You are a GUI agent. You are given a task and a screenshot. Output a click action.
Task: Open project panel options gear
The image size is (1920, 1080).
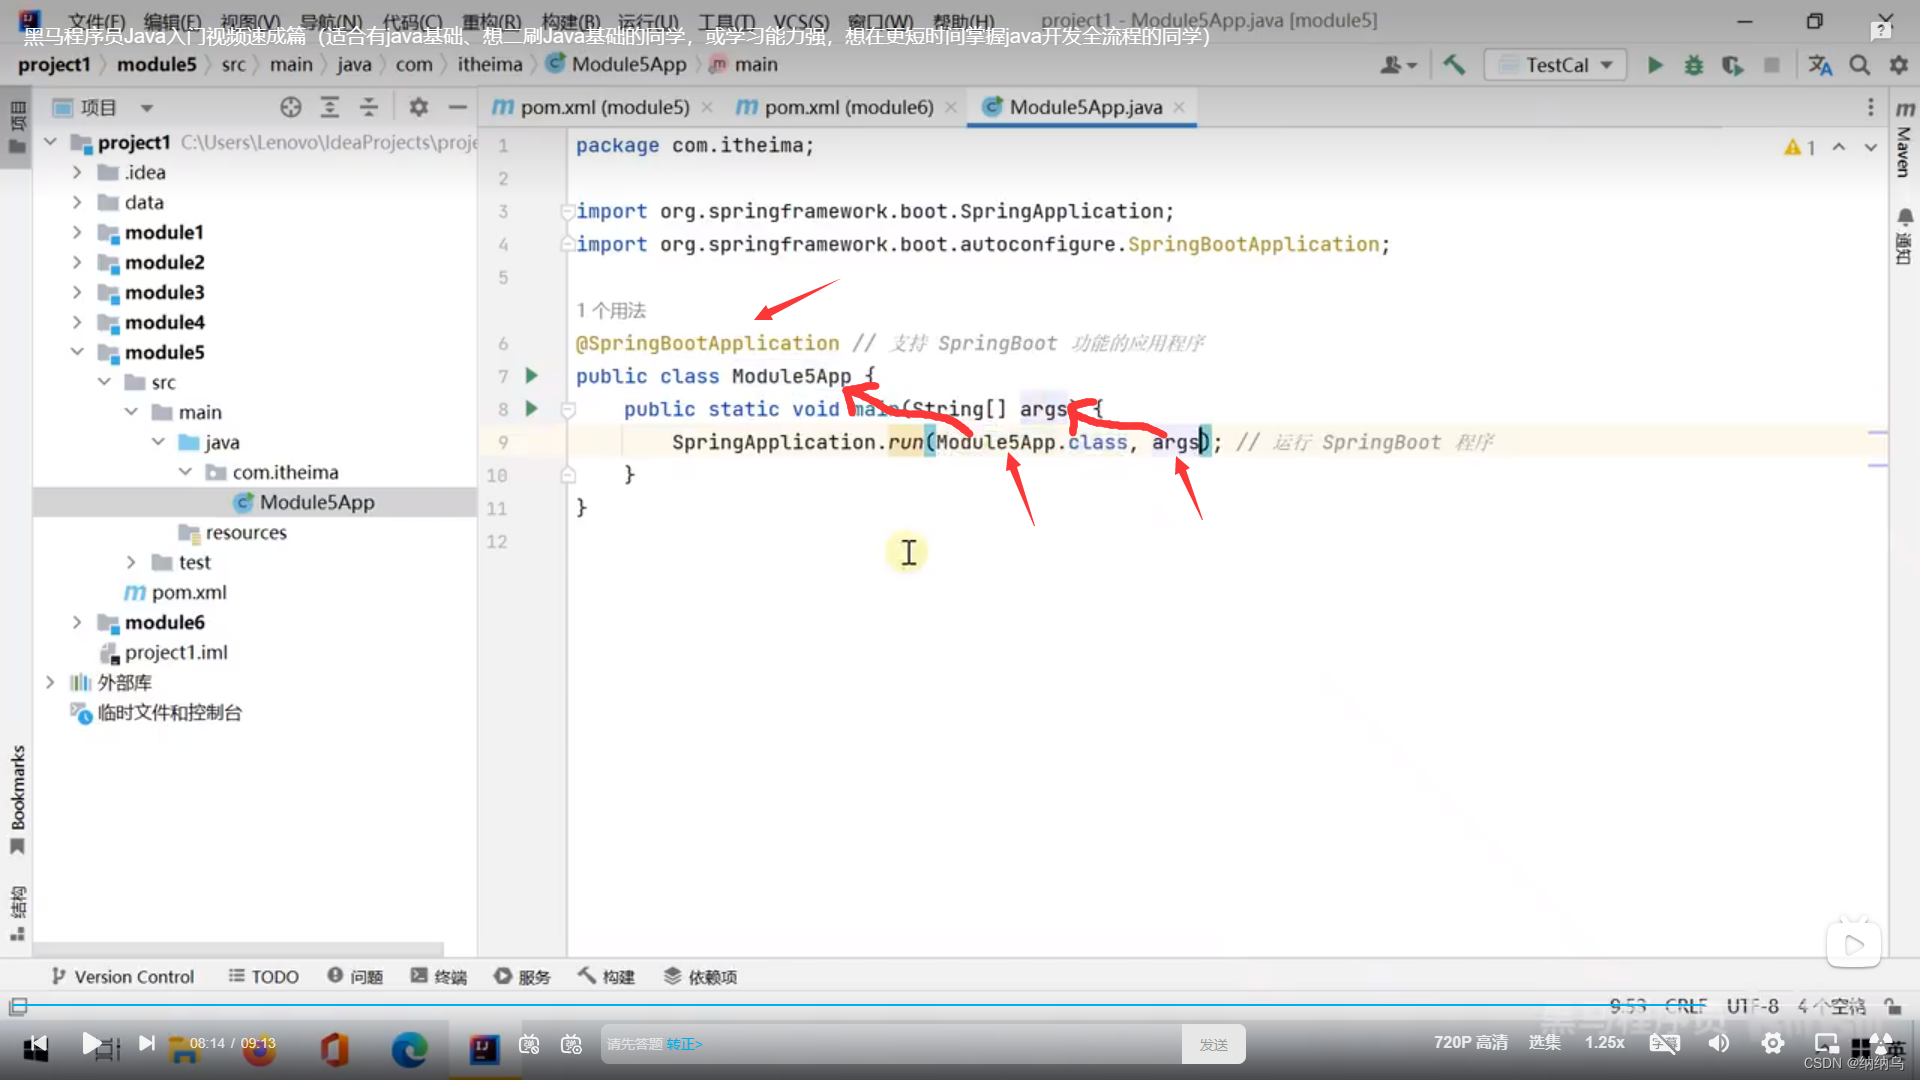418,107
